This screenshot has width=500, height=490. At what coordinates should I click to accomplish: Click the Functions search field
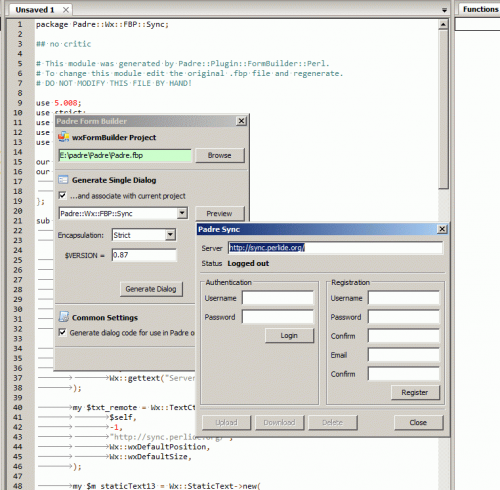pyautogui.click(x=477, y=24)
